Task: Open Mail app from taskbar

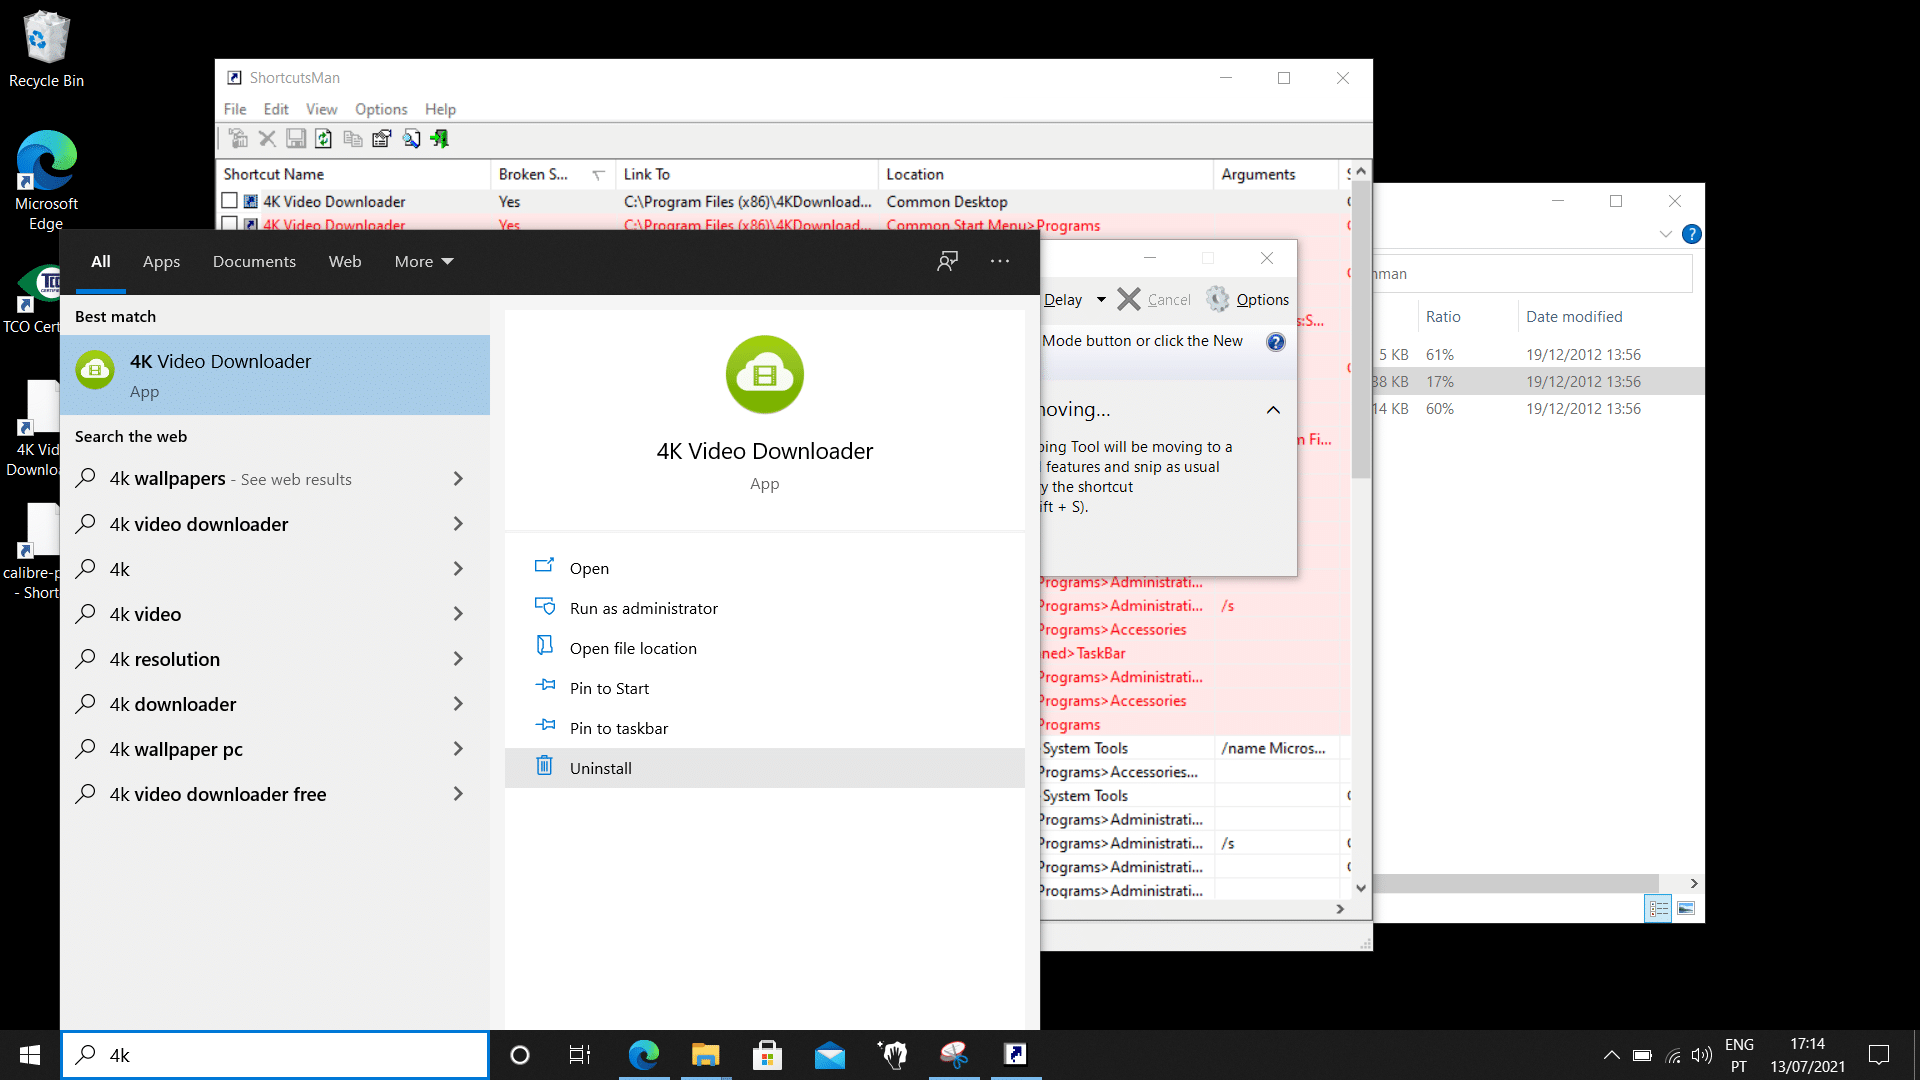Action: point(829,1055)
